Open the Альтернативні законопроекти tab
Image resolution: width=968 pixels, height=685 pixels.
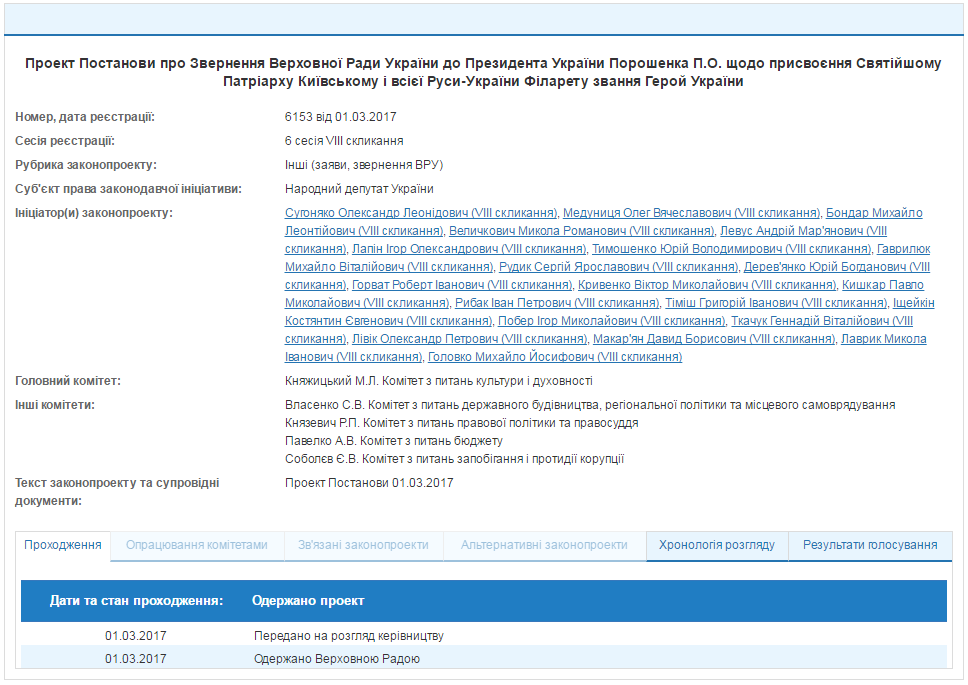(x=544, y=545)
